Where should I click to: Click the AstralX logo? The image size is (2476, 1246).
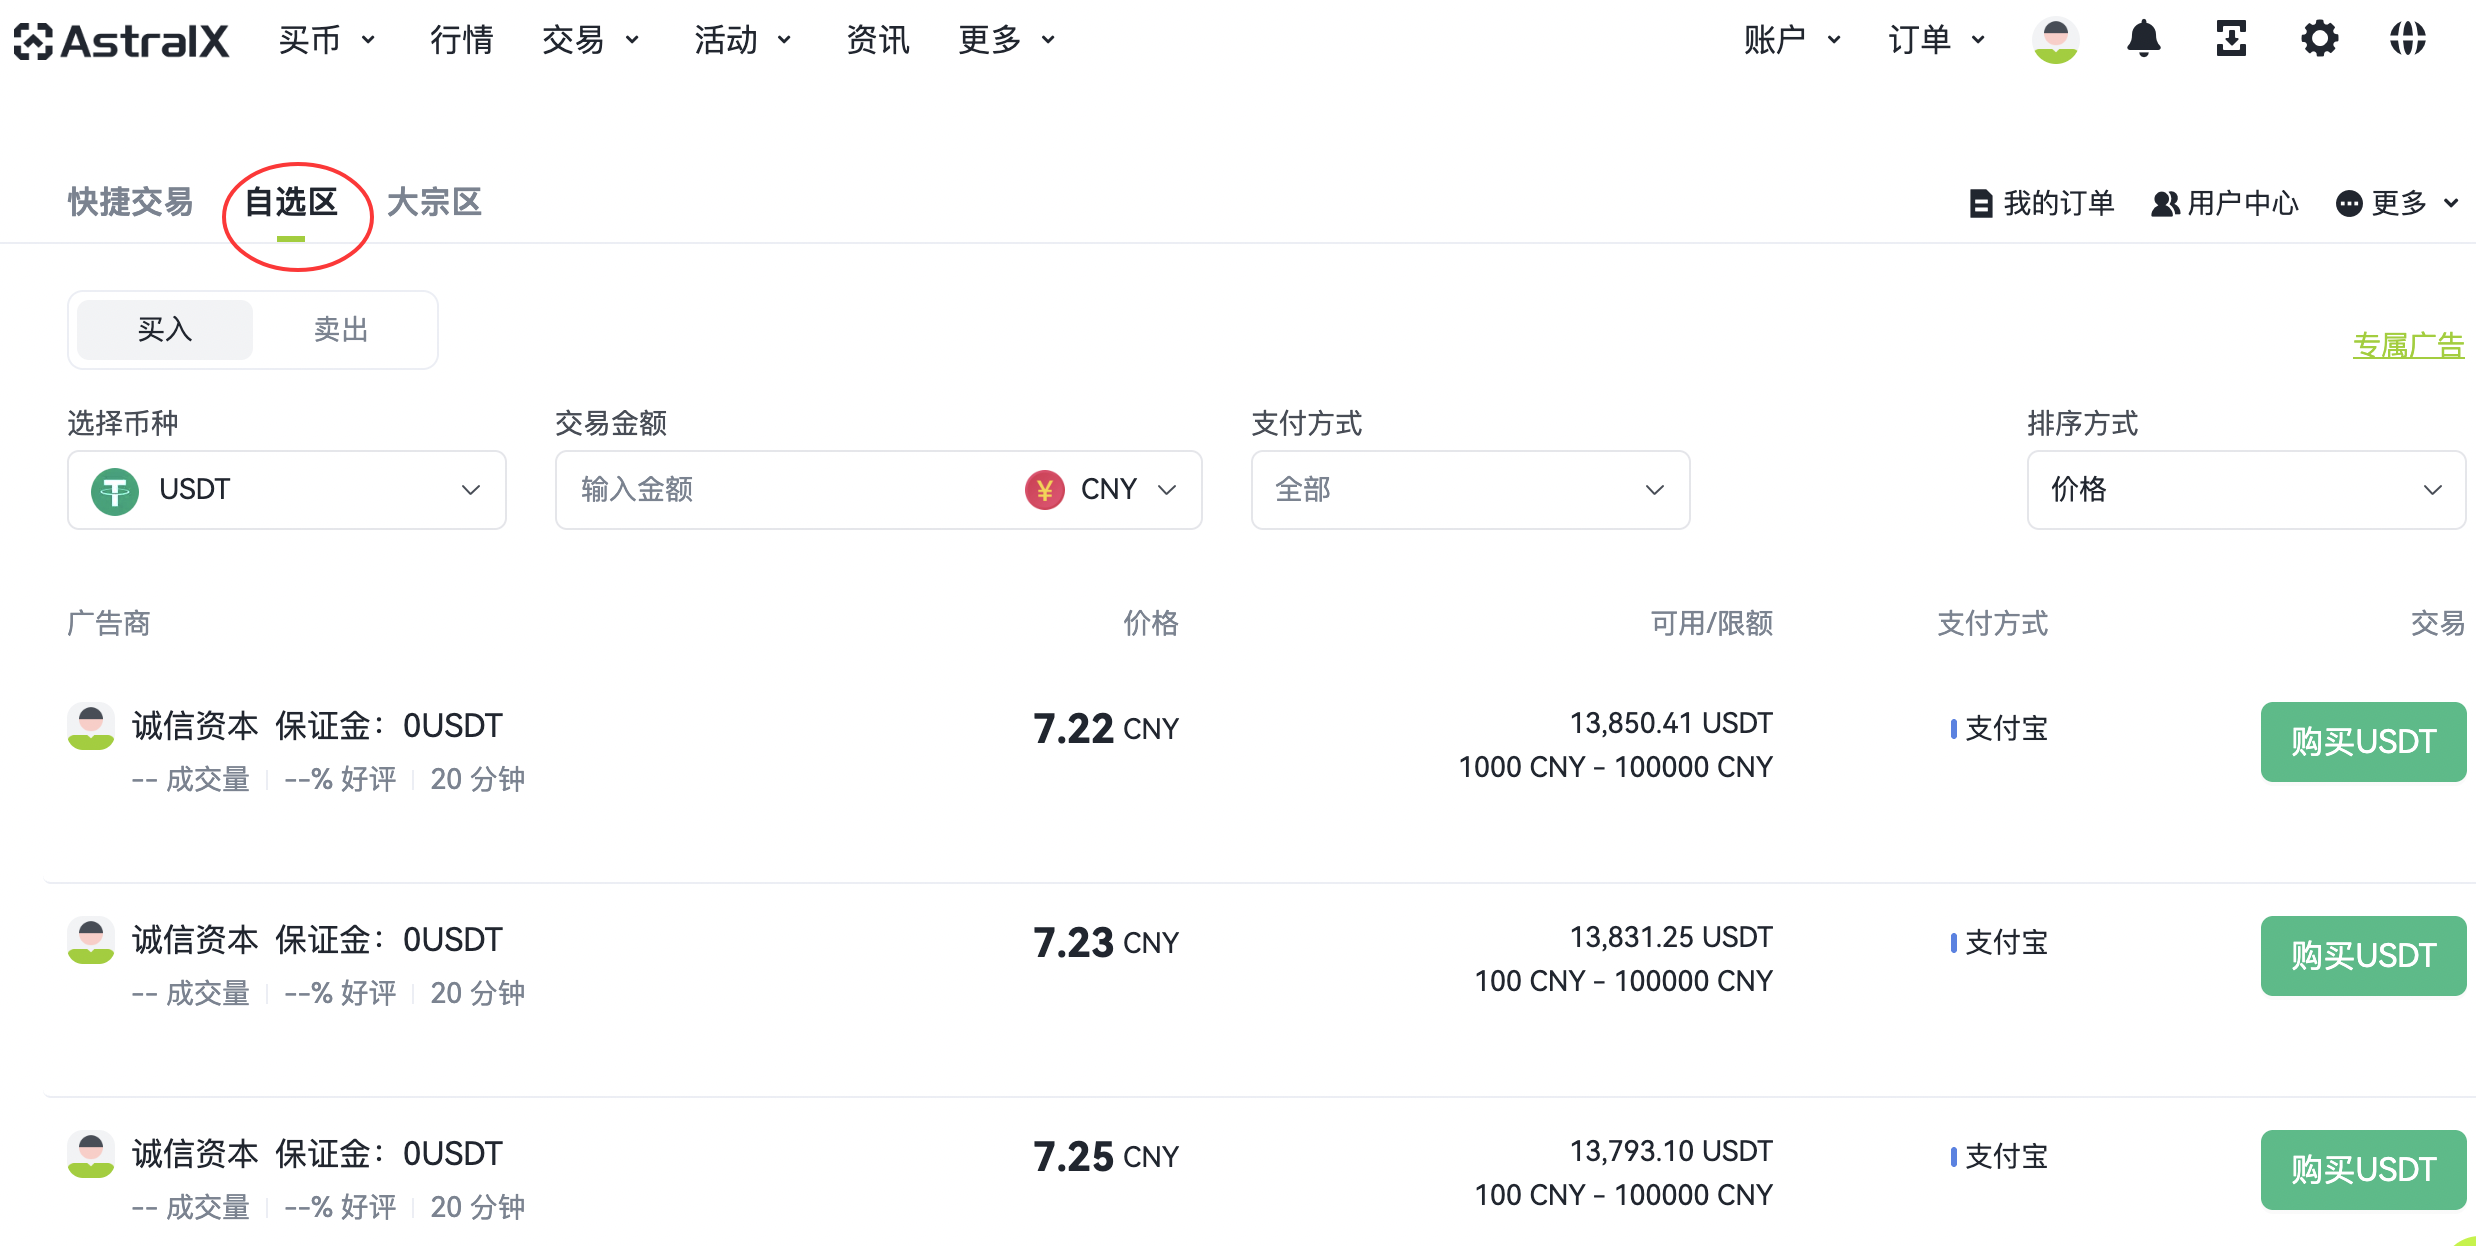(x=121, y=40)
